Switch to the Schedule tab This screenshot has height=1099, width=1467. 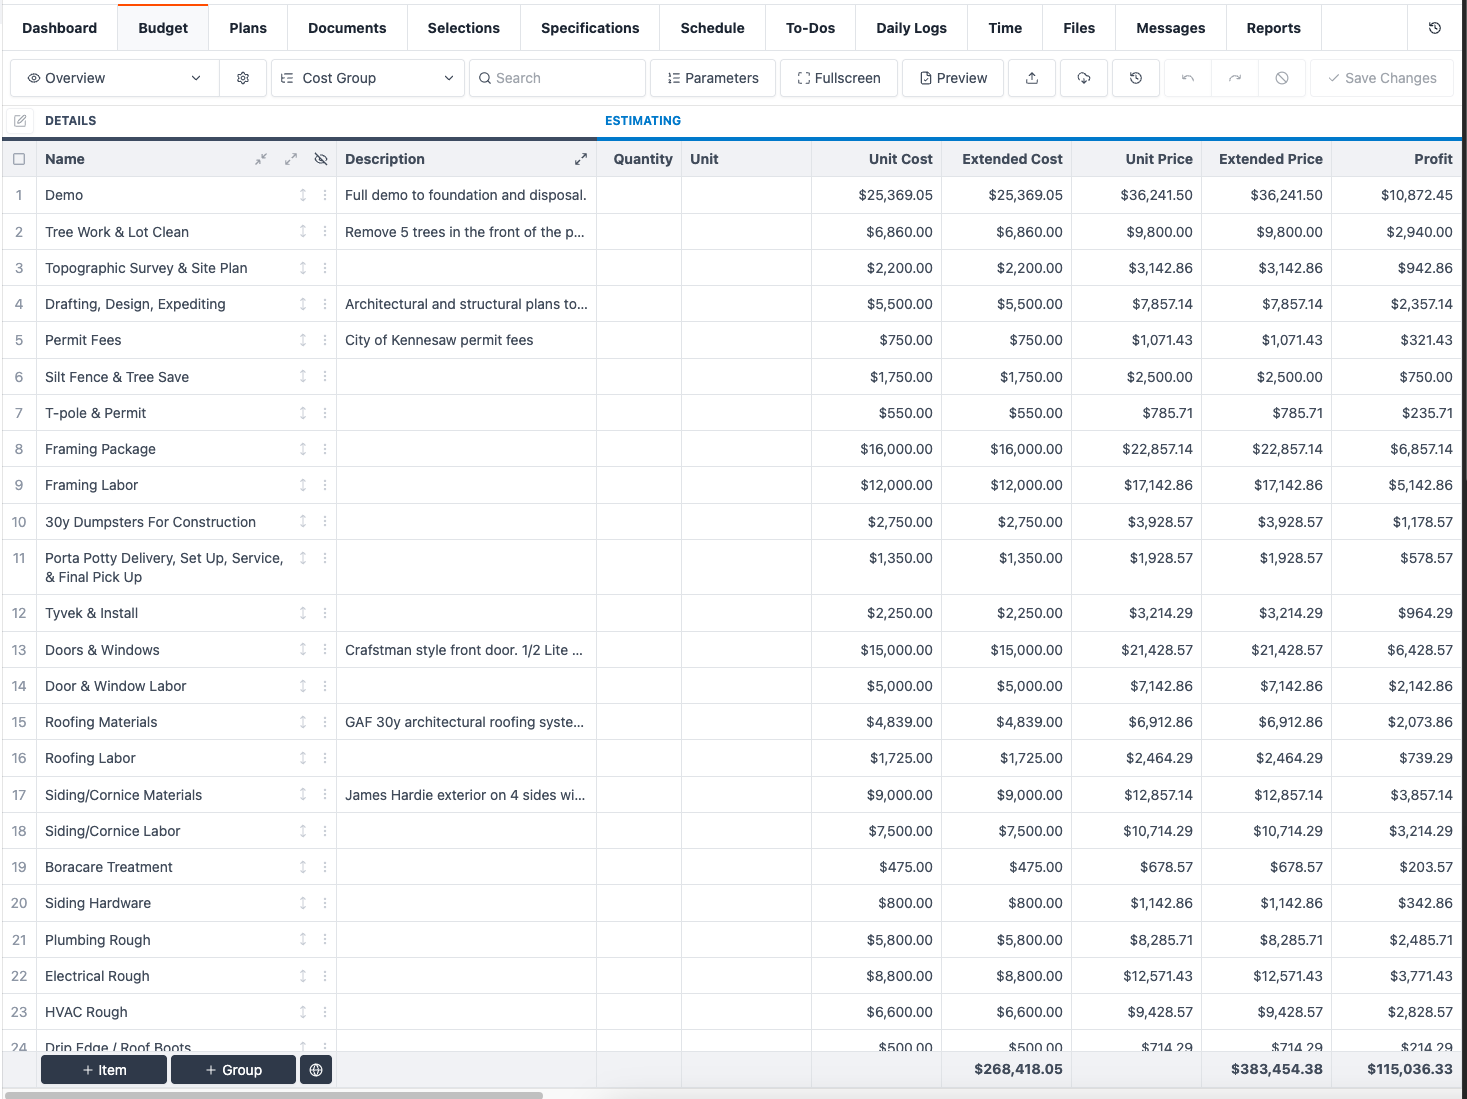pos(712,28)
